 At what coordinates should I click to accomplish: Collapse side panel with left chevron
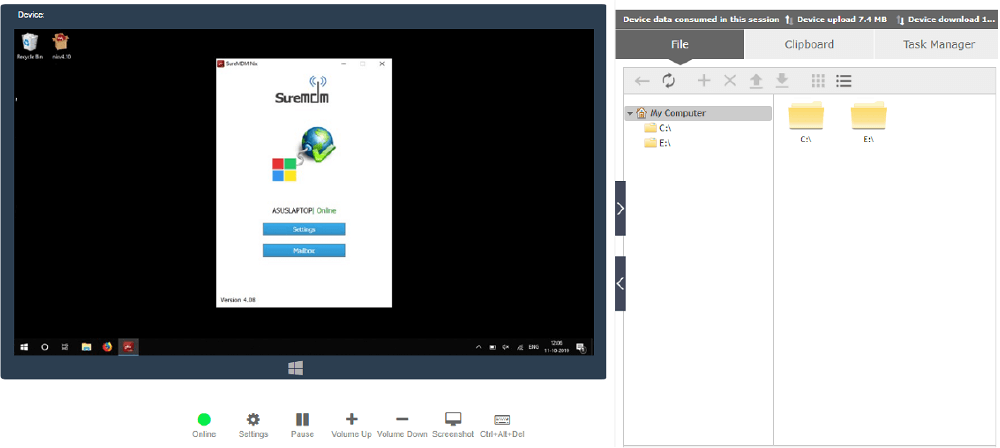pyautogui.click(x=621, y=283)
